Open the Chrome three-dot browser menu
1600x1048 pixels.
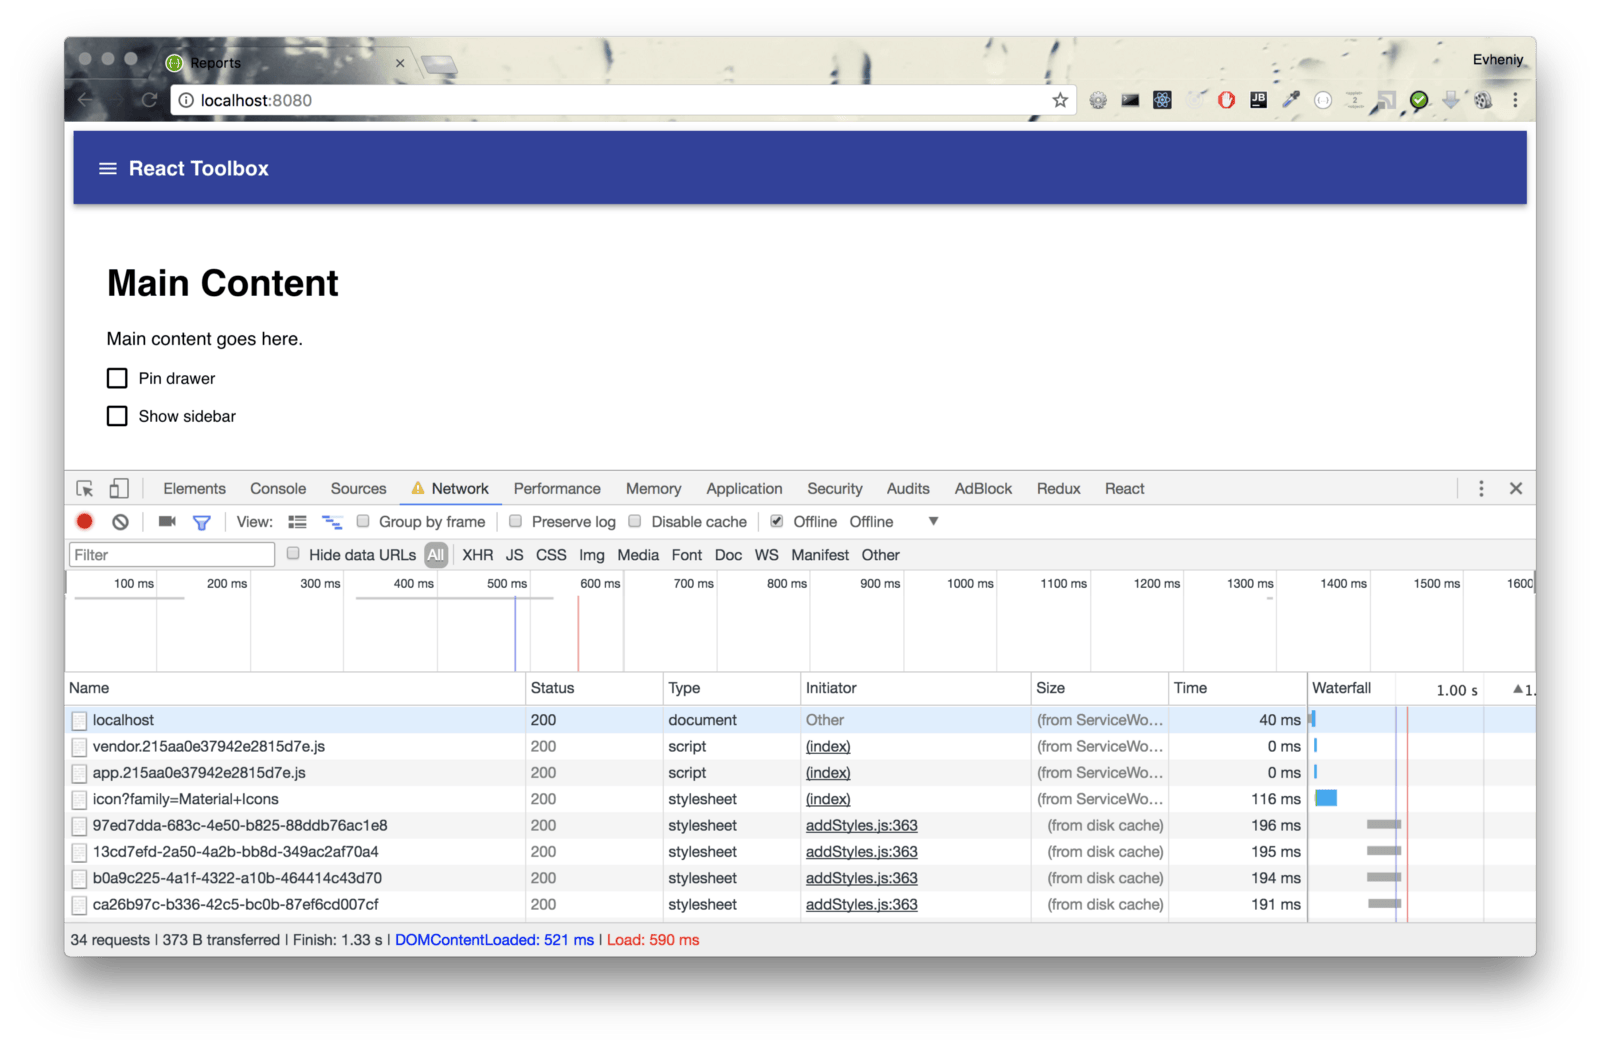1515,100
